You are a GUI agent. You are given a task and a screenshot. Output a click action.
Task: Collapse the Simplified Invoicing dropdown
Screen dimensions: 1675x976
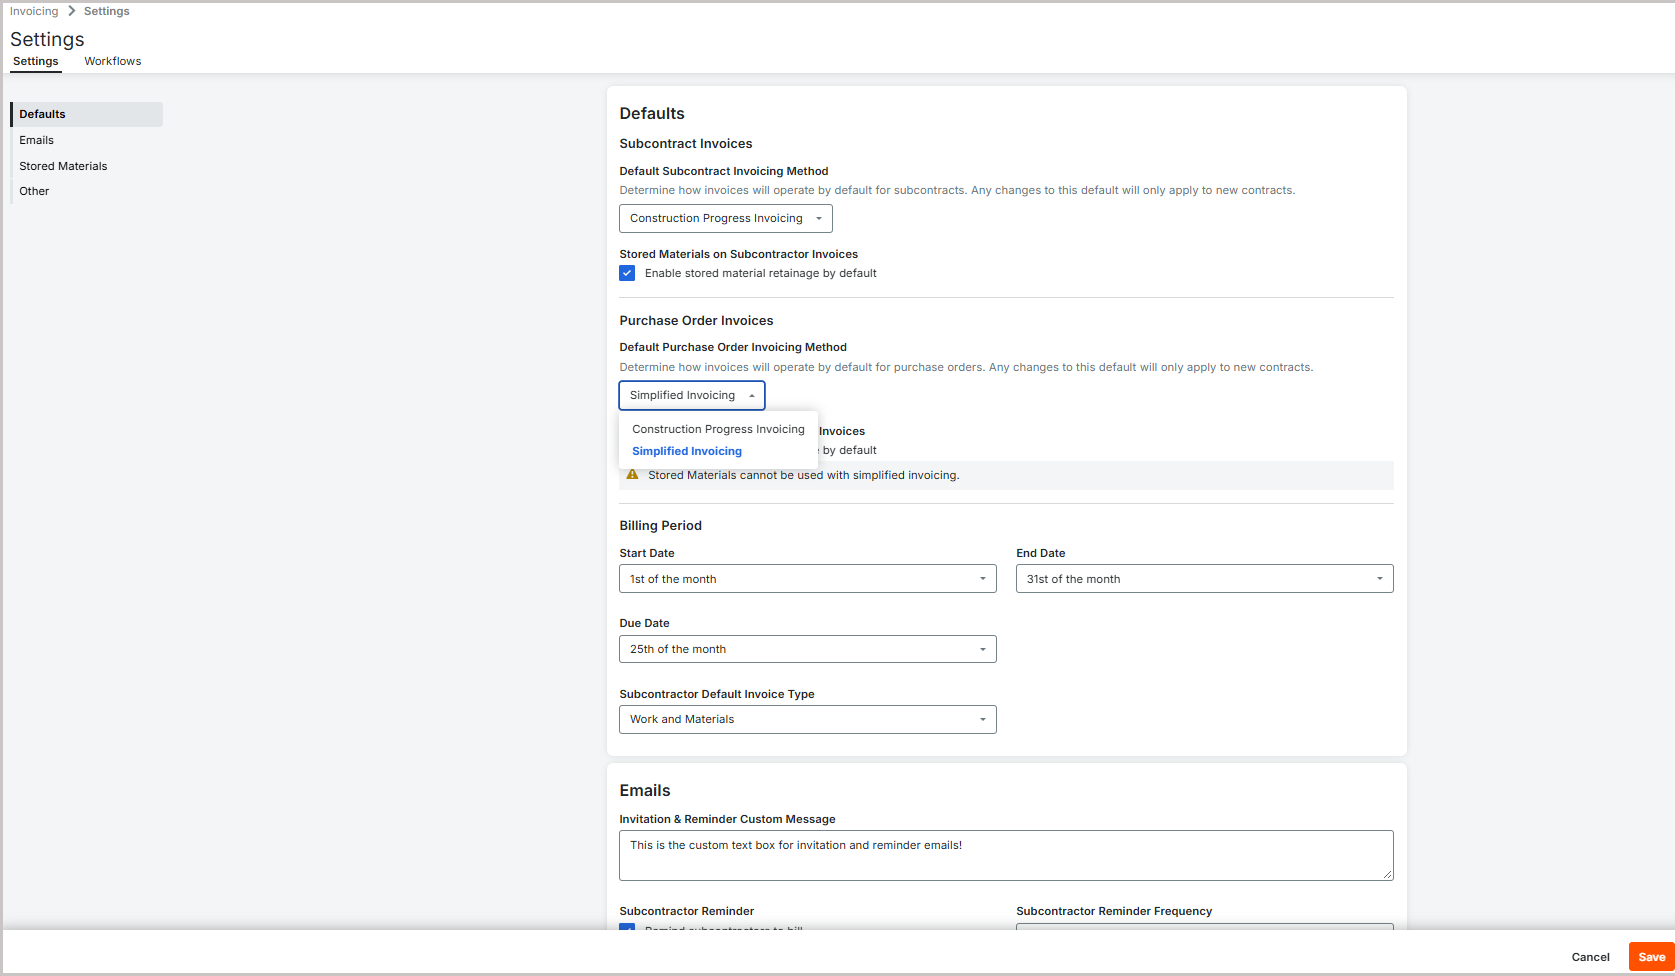coord(692,395)
